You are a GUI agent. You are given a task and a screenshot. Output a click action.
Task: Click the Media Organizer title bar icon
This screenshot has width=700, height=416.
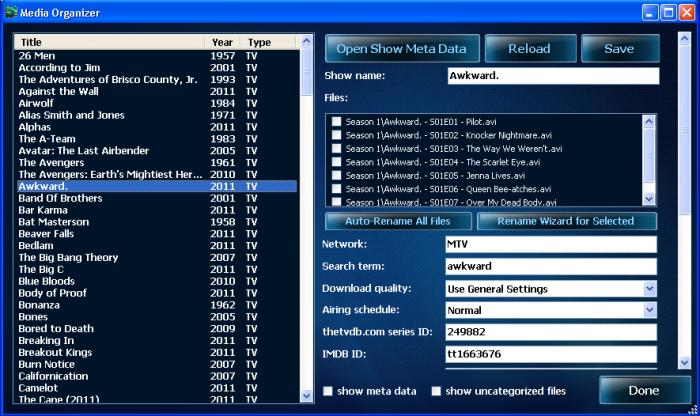[x=11, y=12]
